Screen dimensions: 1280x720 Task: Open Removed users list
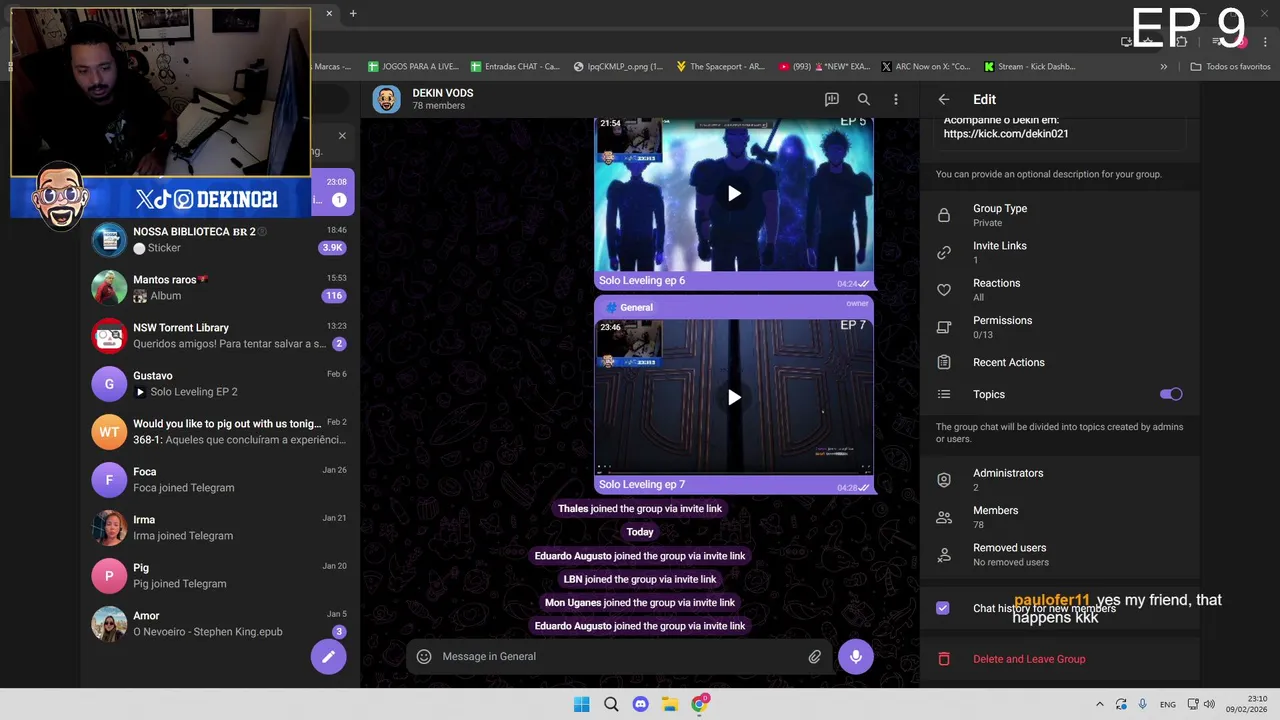pos(1059,554)
